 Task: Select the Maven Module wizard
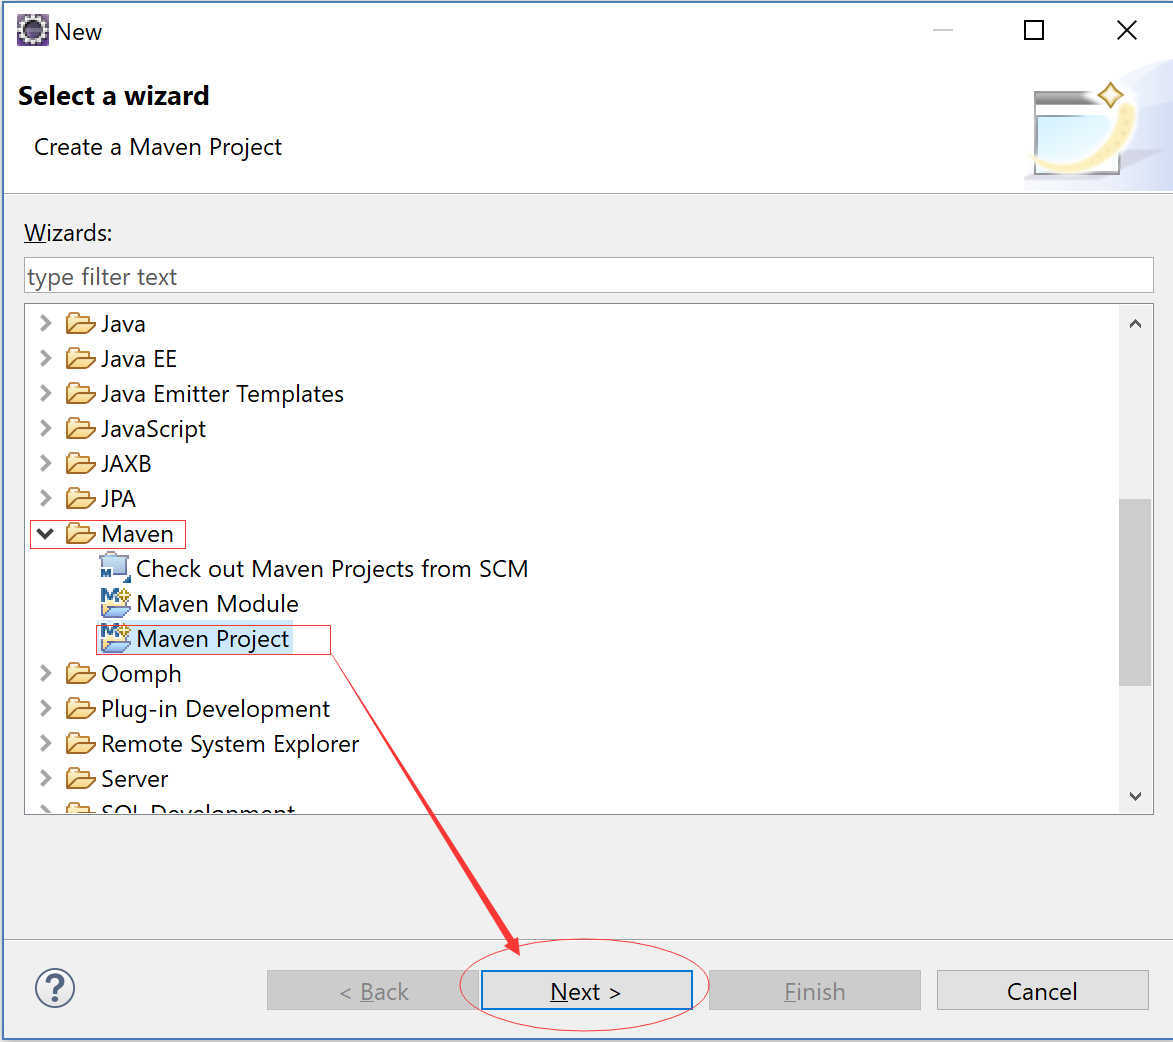[217, 604]
